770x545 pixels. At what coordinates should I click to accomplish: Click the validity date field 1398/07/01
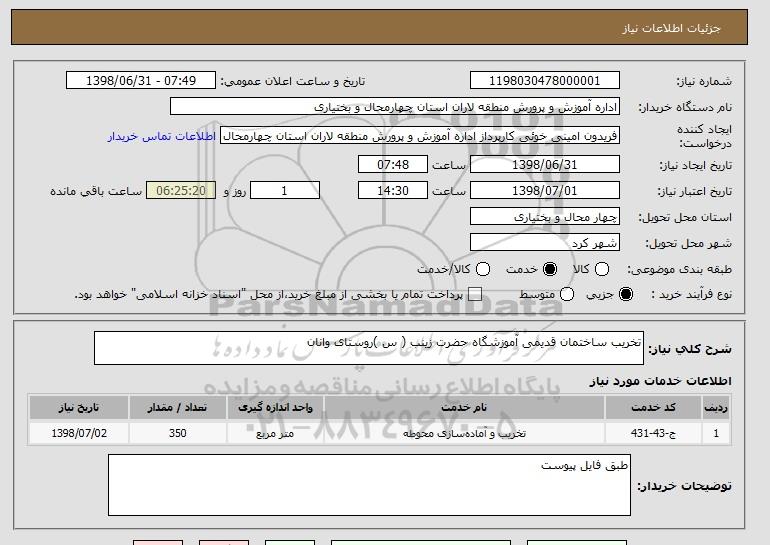(x=545, y=191)
